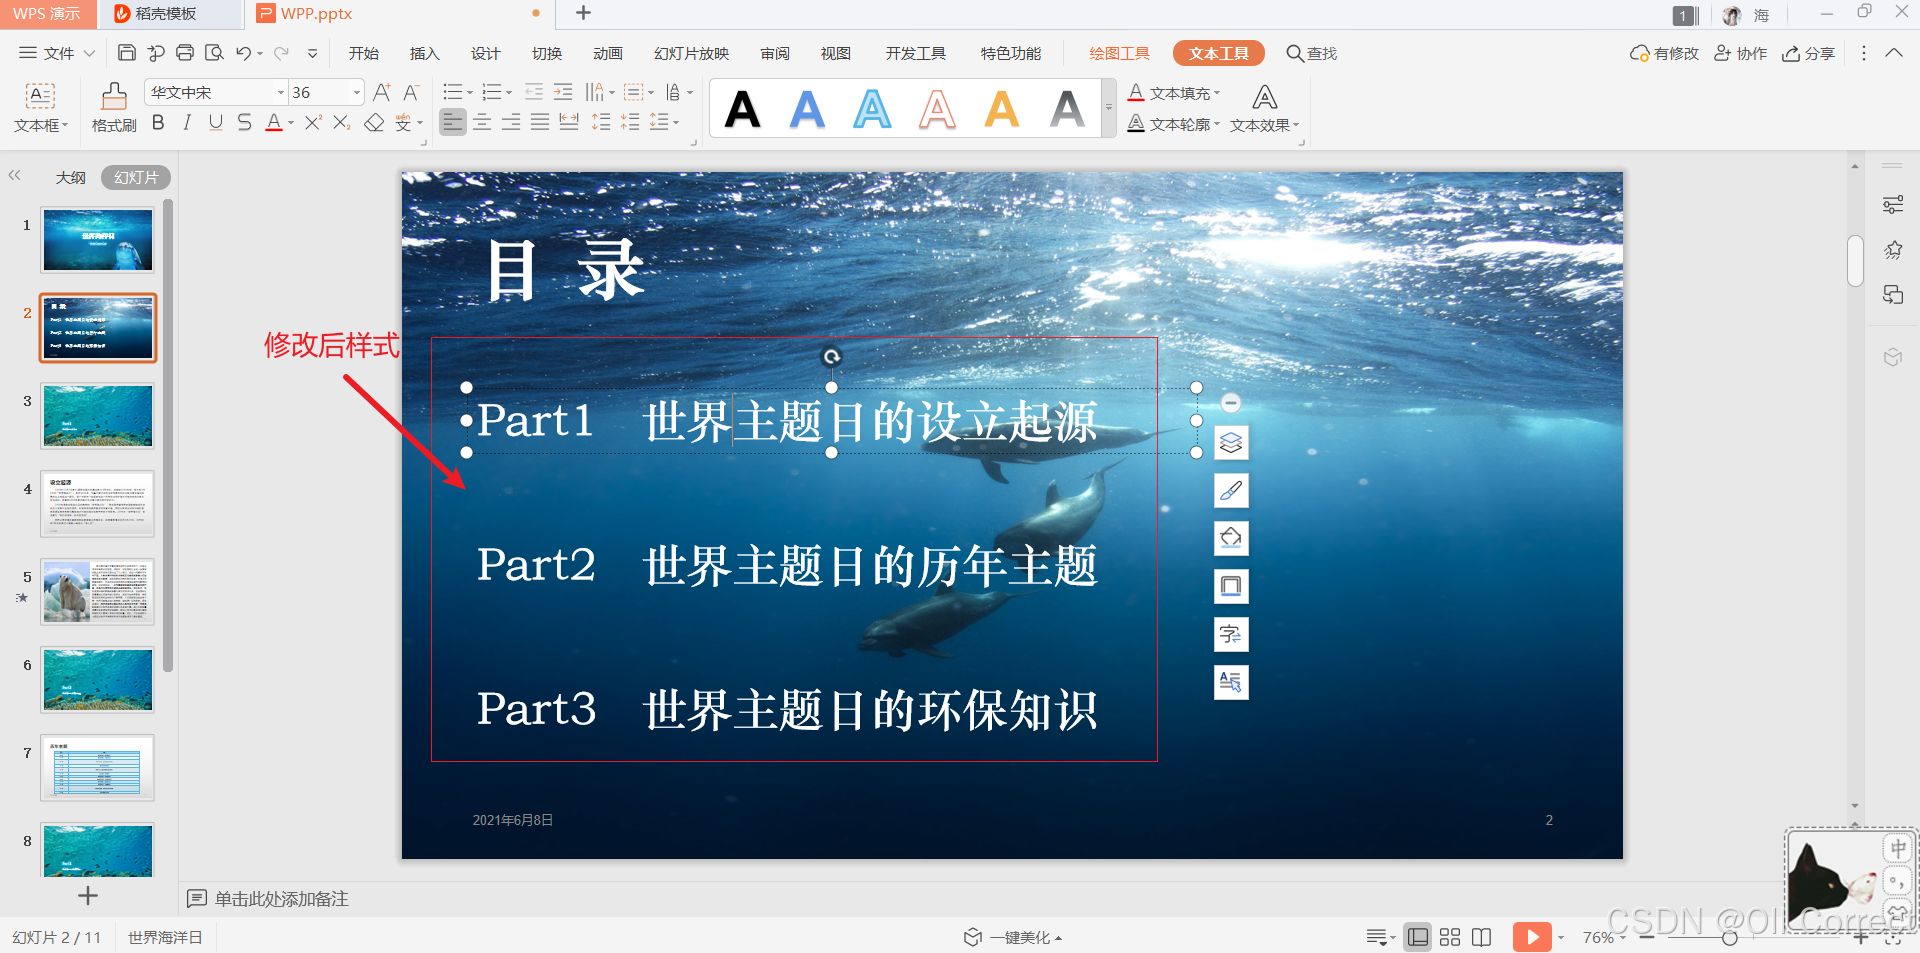
Task: Click the shape fill floating icon beside slide
Action: [1231, 538]
